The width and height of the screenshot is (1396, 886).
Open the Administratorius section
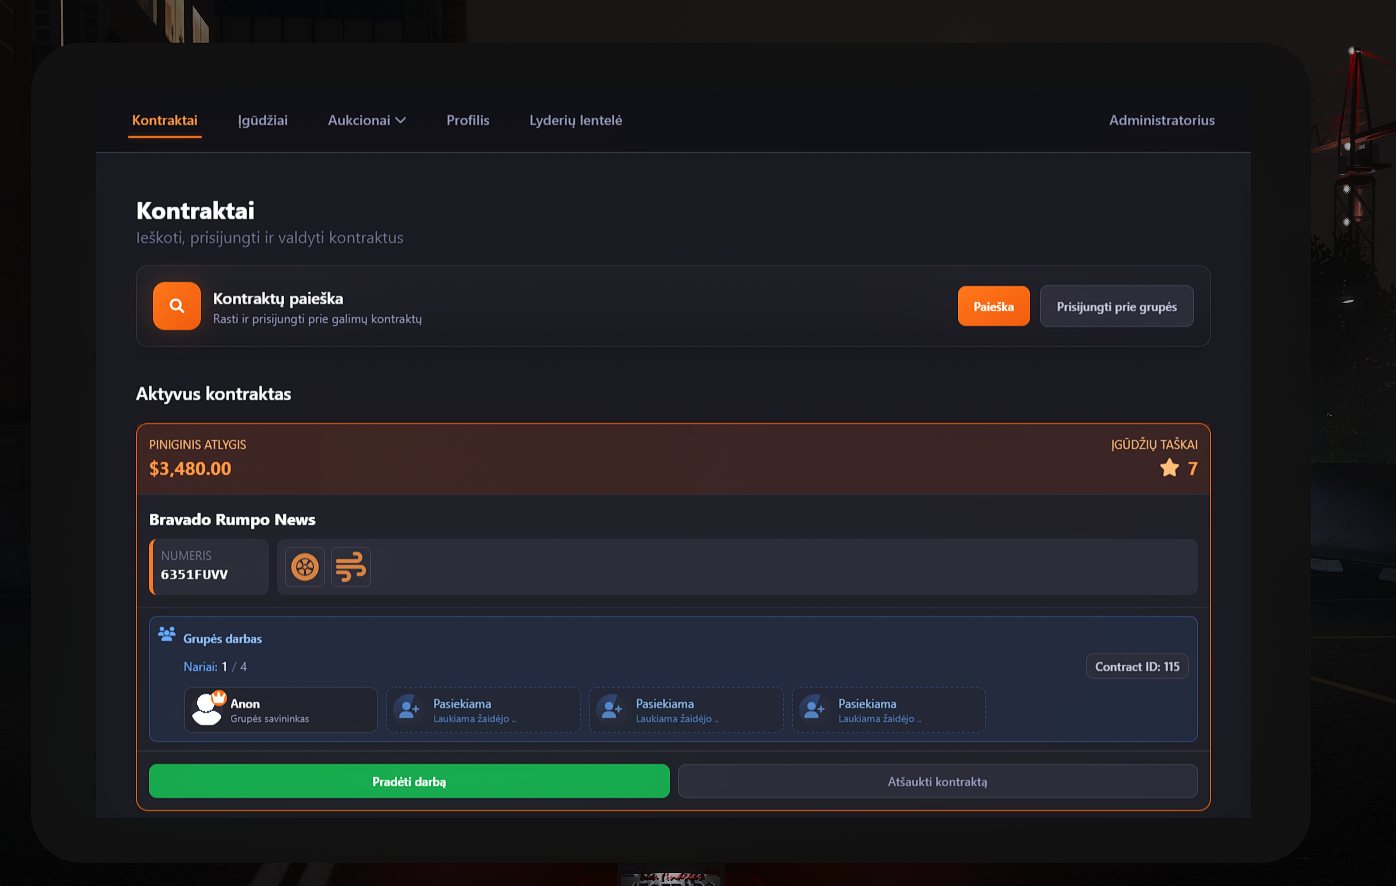1162,120
